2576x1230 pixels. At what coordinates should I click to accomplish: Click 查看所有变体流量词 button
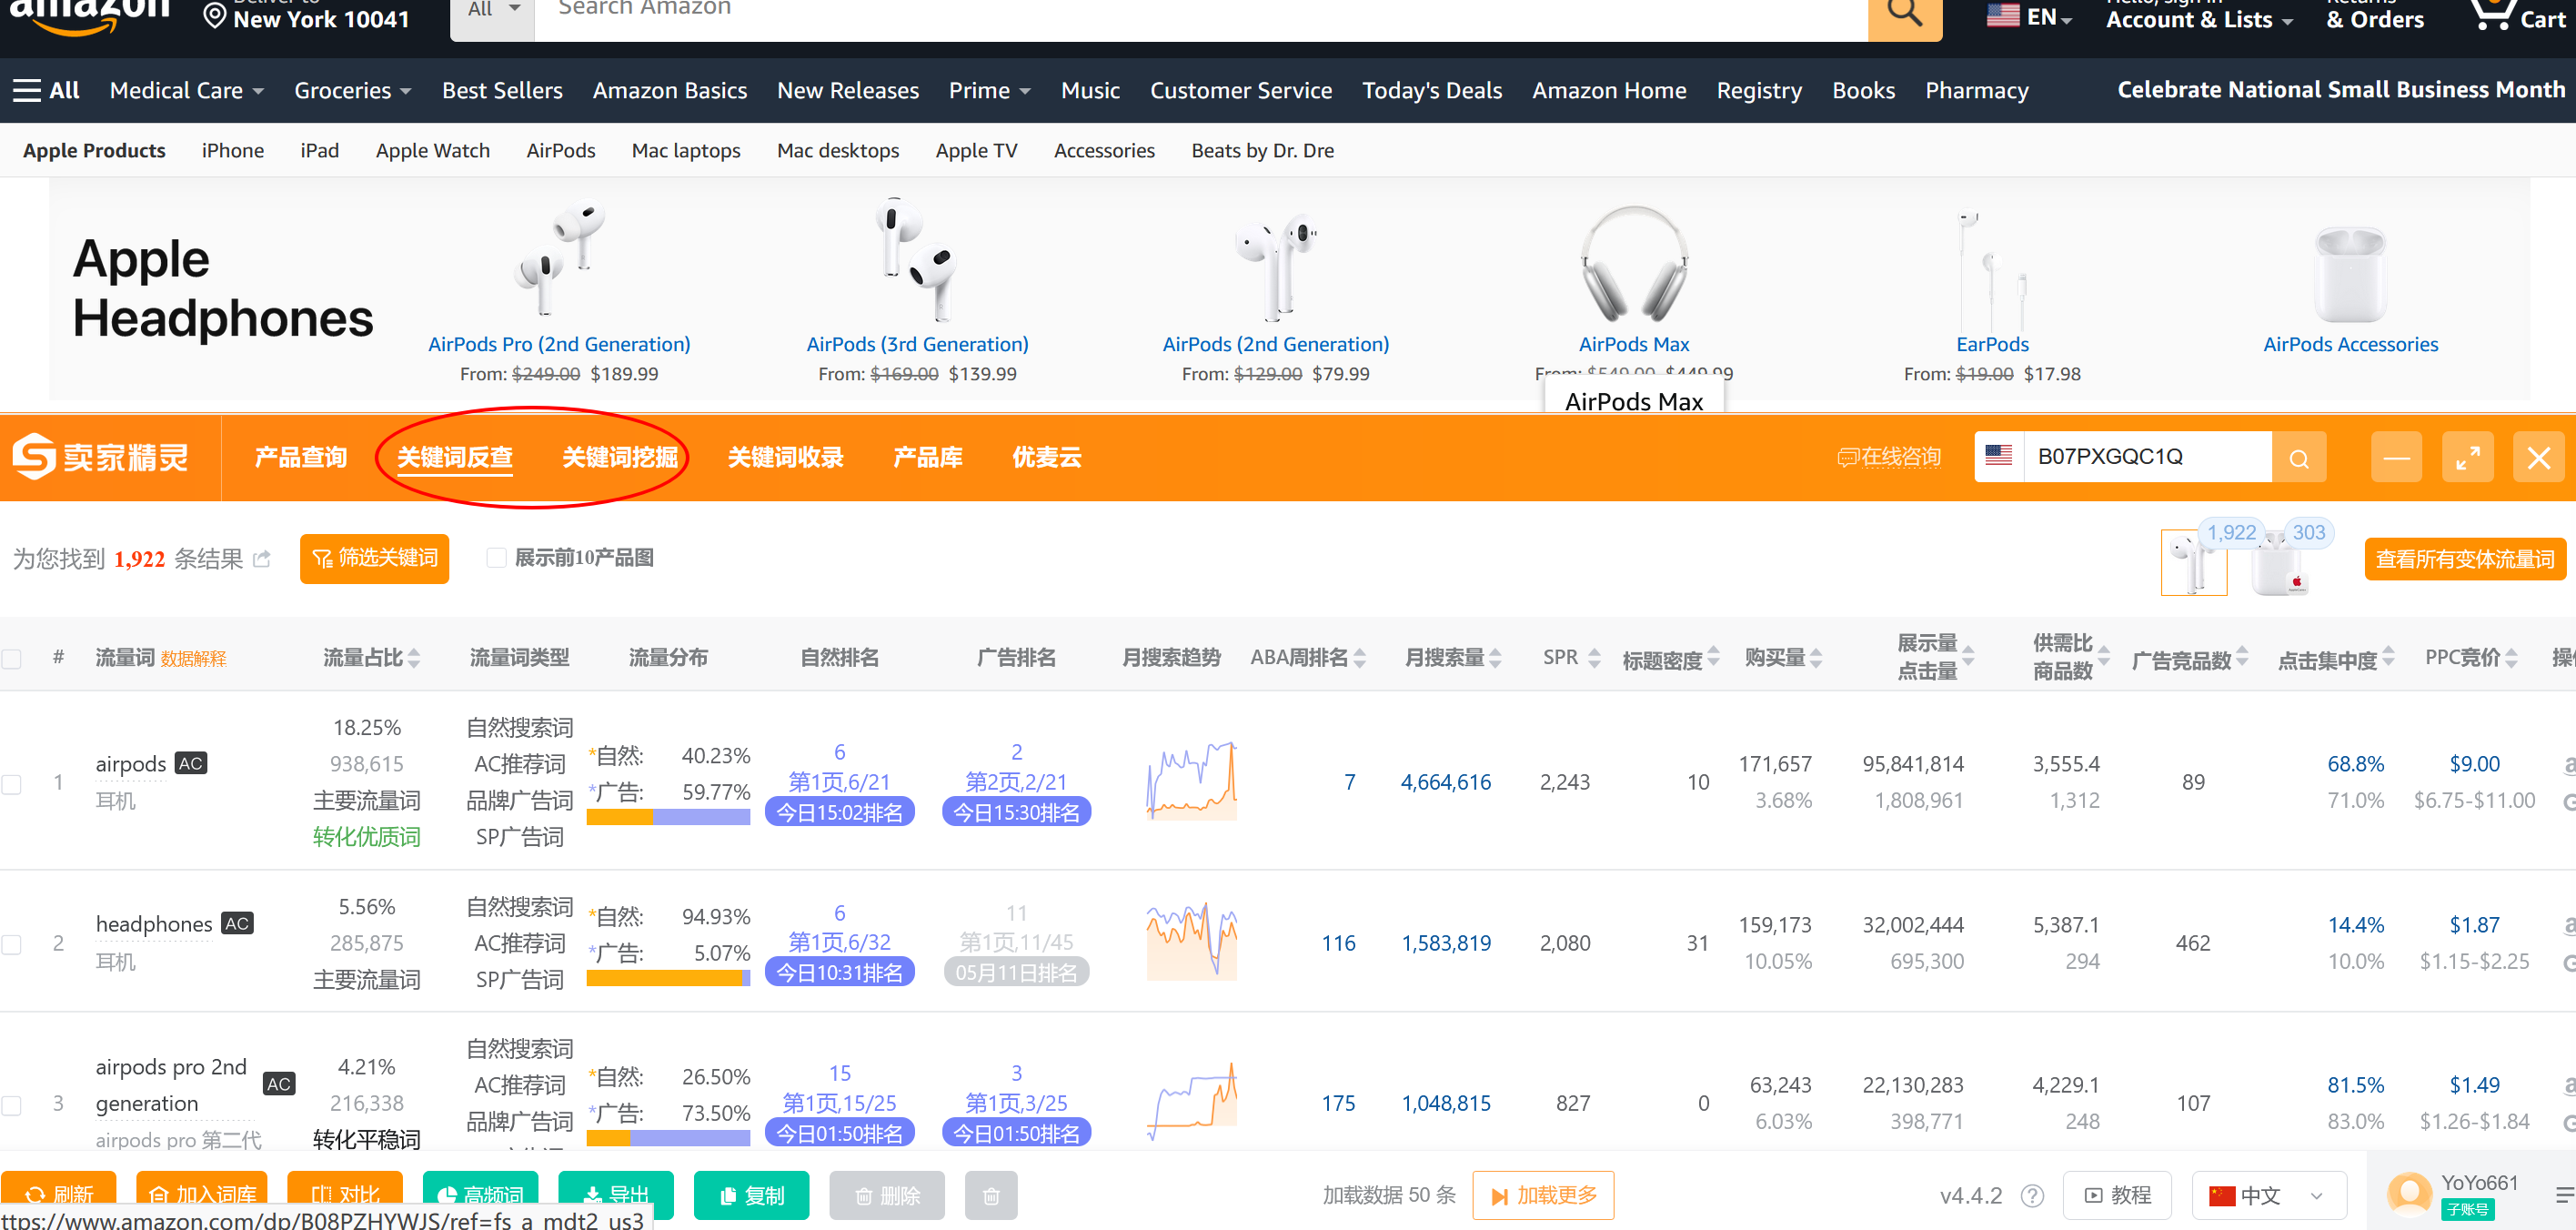pyautogui.click(x=2464, y=559)
